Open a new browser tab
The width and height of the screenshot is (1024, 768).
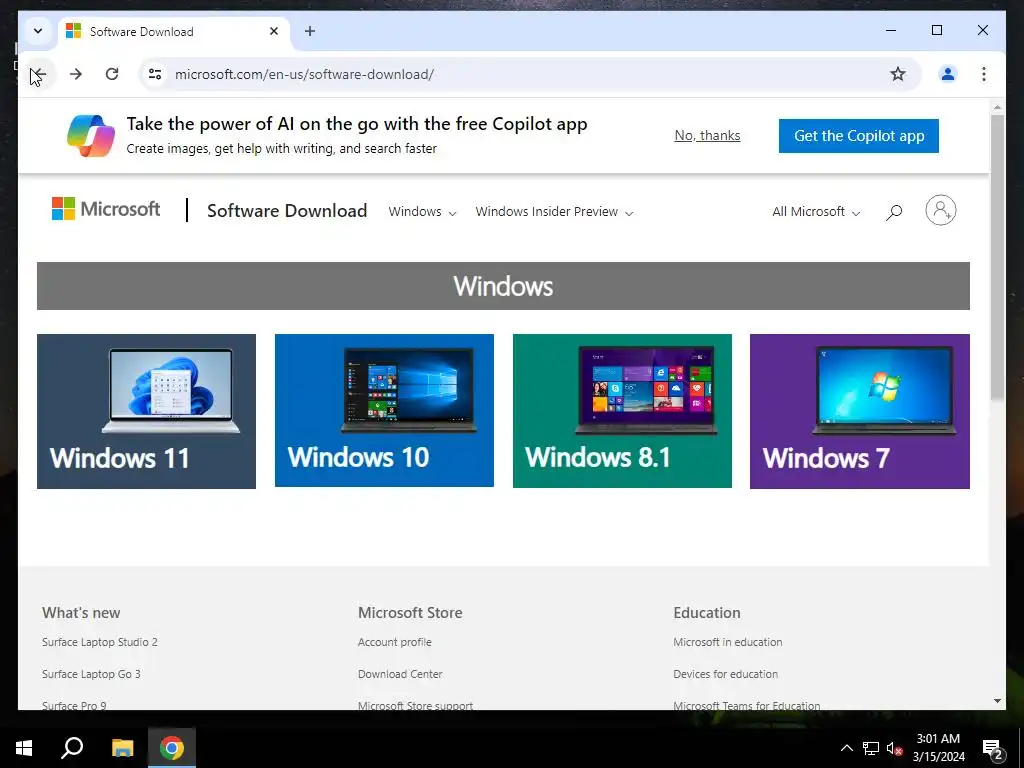coord(310,31)
